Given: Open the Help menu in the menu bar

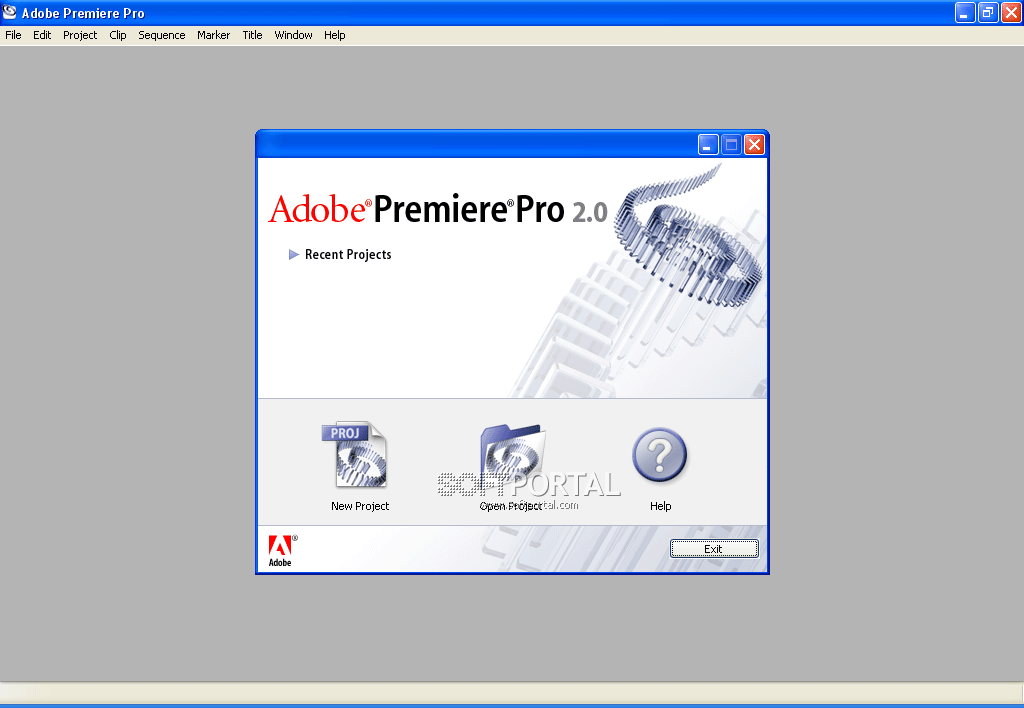Looking at the screenshot, I should [334, 35].
